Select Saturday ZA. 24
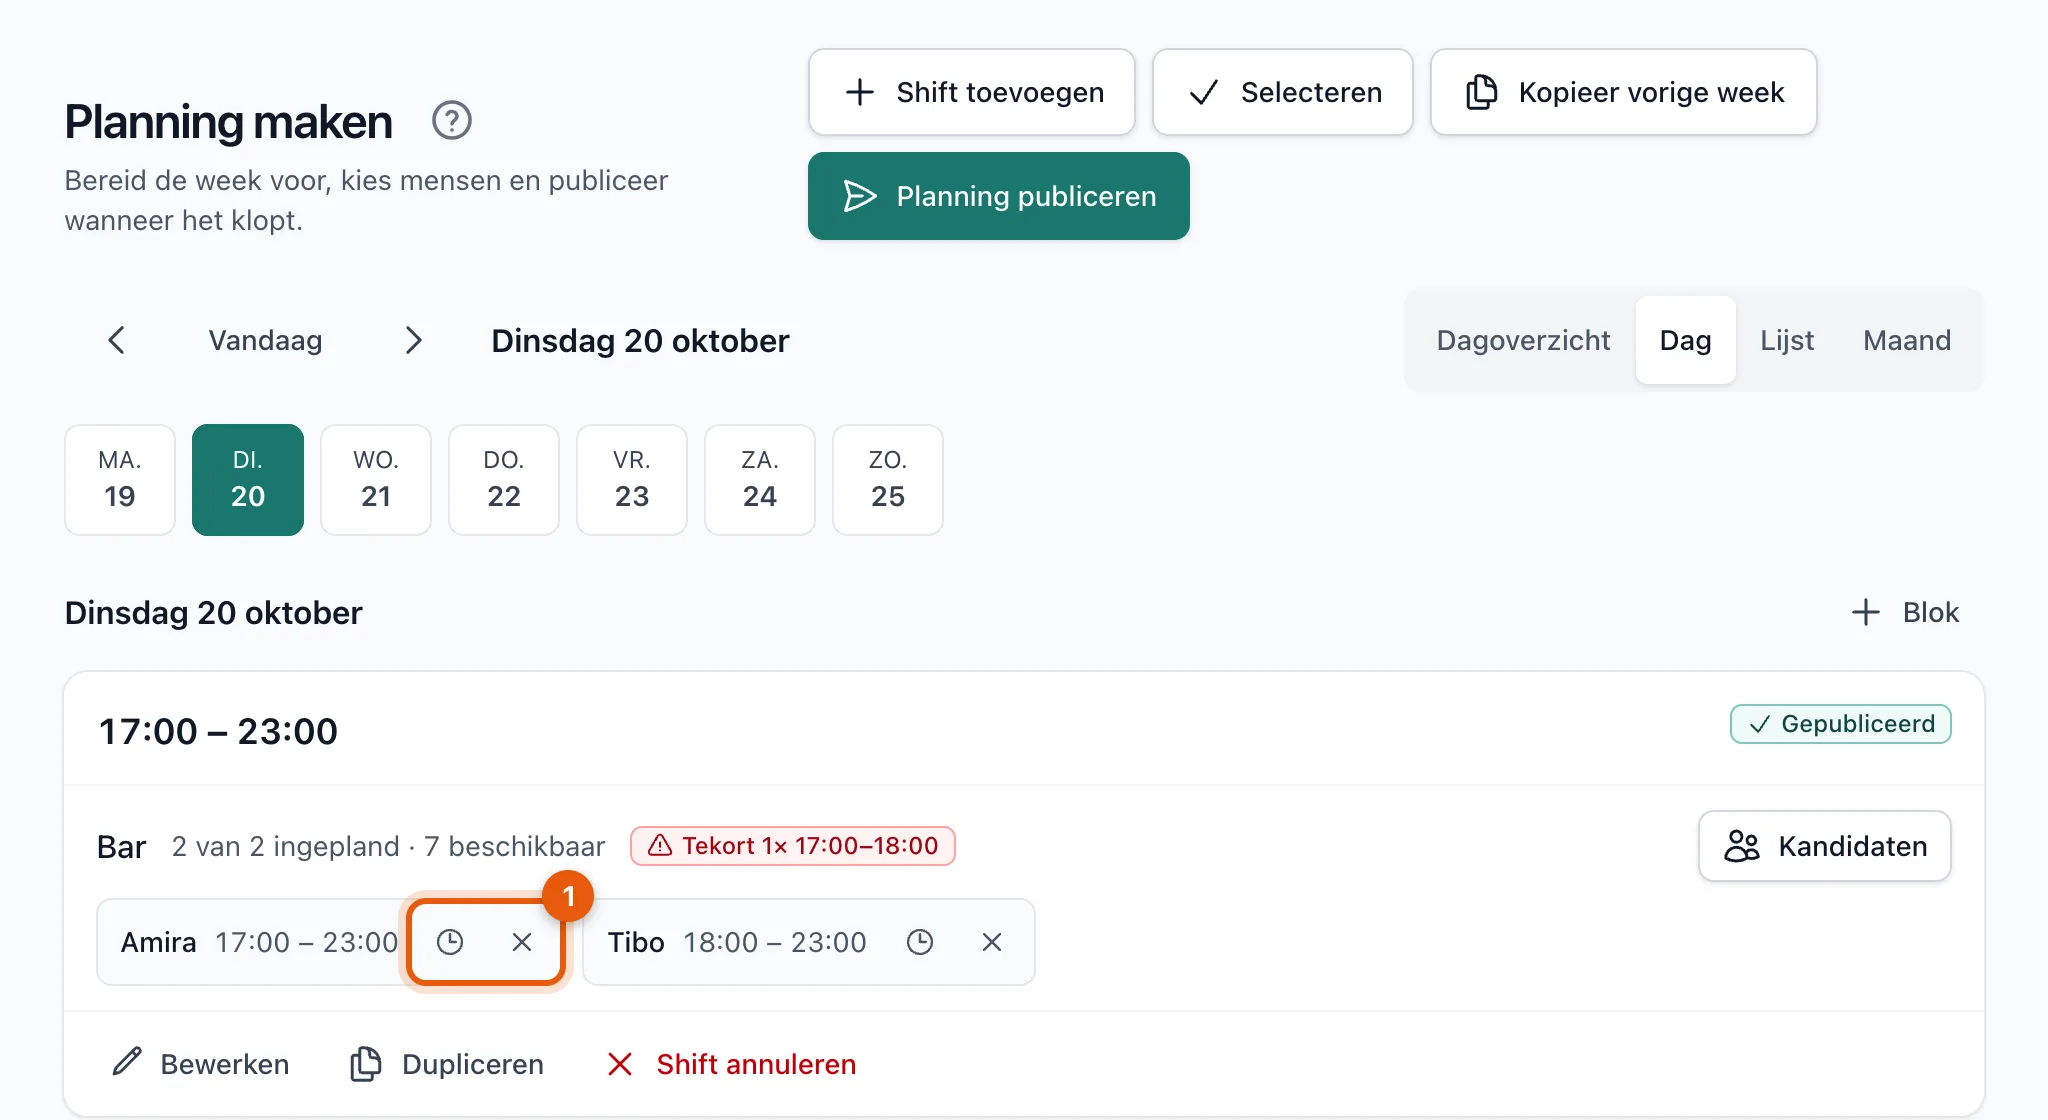Screen dimensions: 2048x1120 coord(760,480)
